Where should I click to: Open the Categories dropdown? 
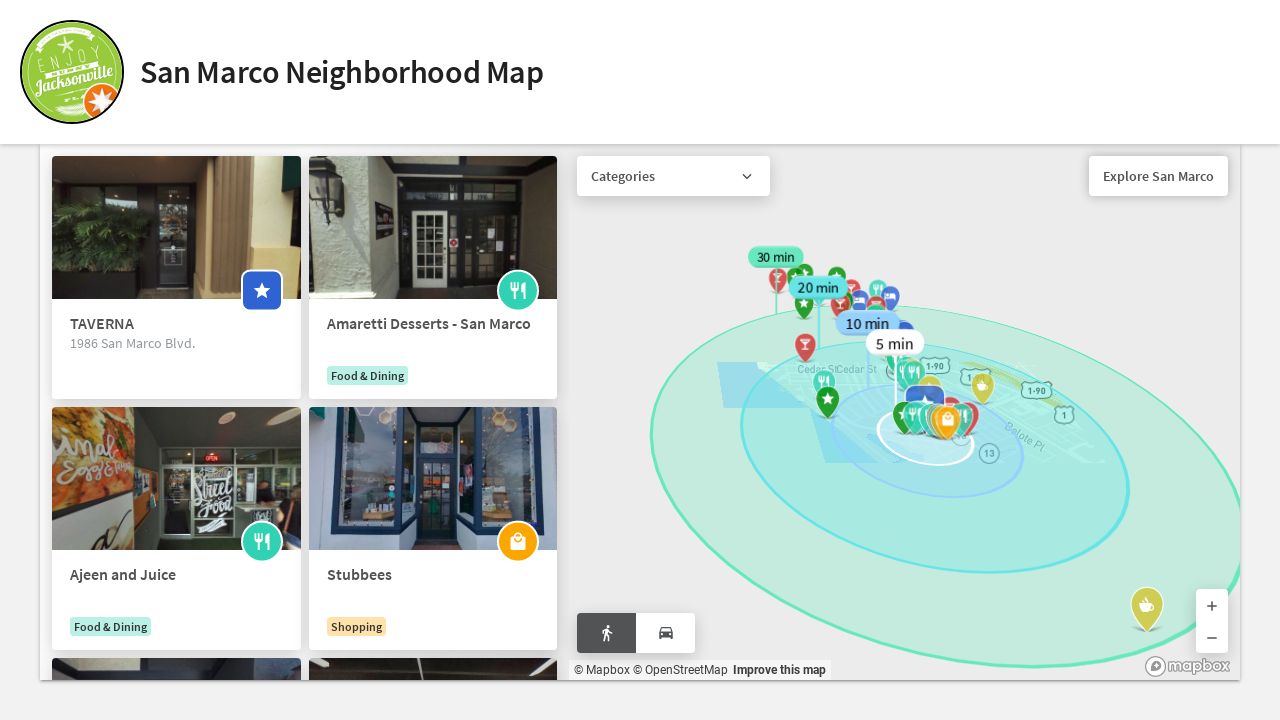click(673, 176)
